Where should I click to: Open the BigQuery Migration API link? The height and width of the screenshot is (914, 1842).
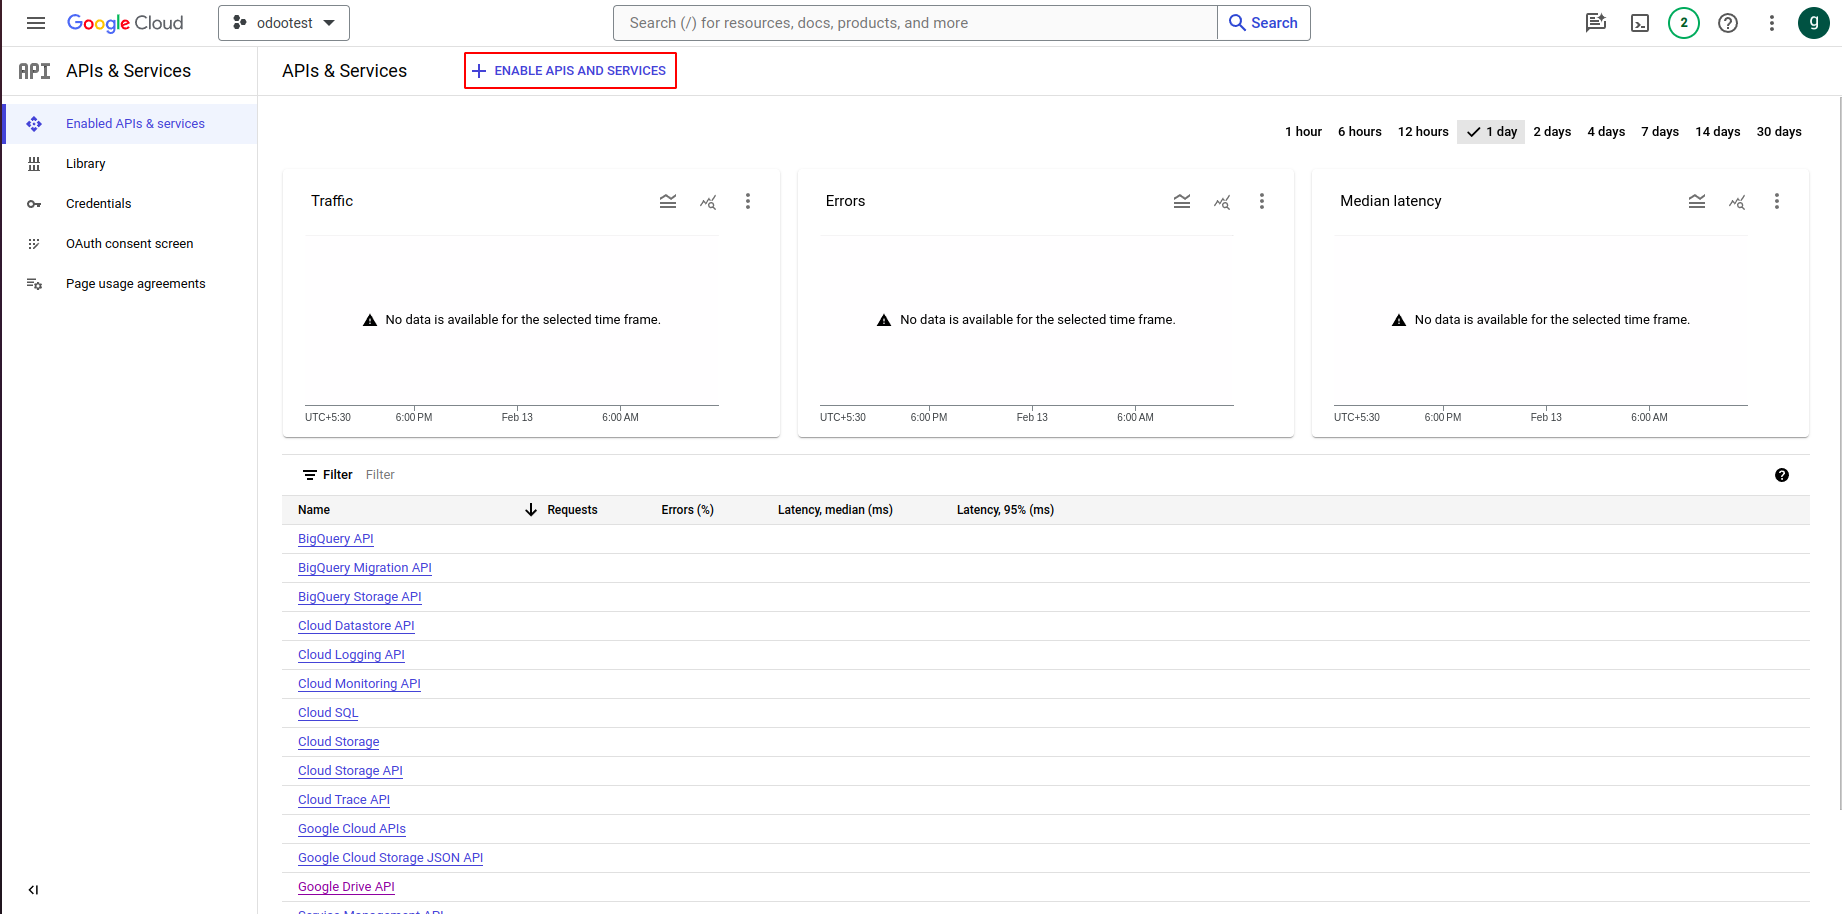[x=365, y=568]
